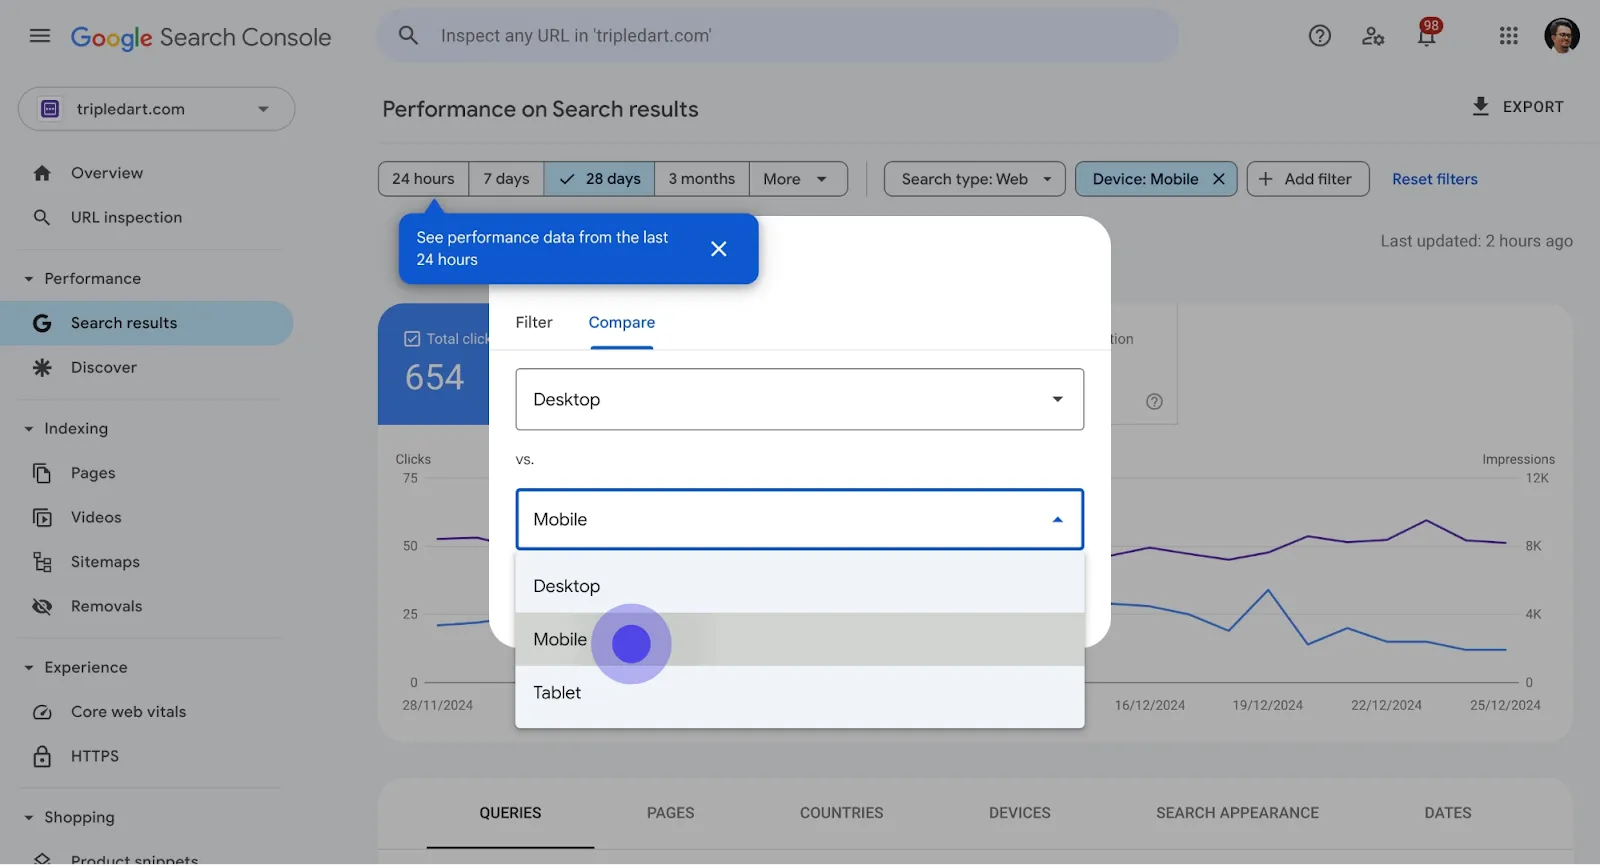The width and height of the screenshot is (1600, 865).
Task: Select the 28 days date range
Action: (x=599, y=179)
